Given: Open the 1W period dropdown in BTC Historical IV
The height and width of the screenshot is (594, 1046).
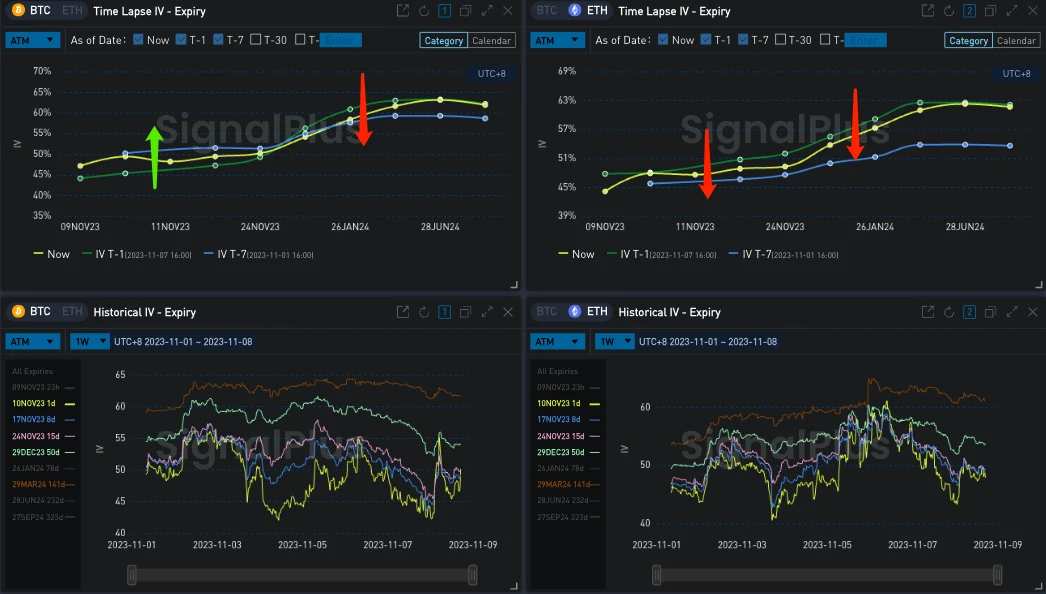Looking at the screenshot, I should 87,342.
